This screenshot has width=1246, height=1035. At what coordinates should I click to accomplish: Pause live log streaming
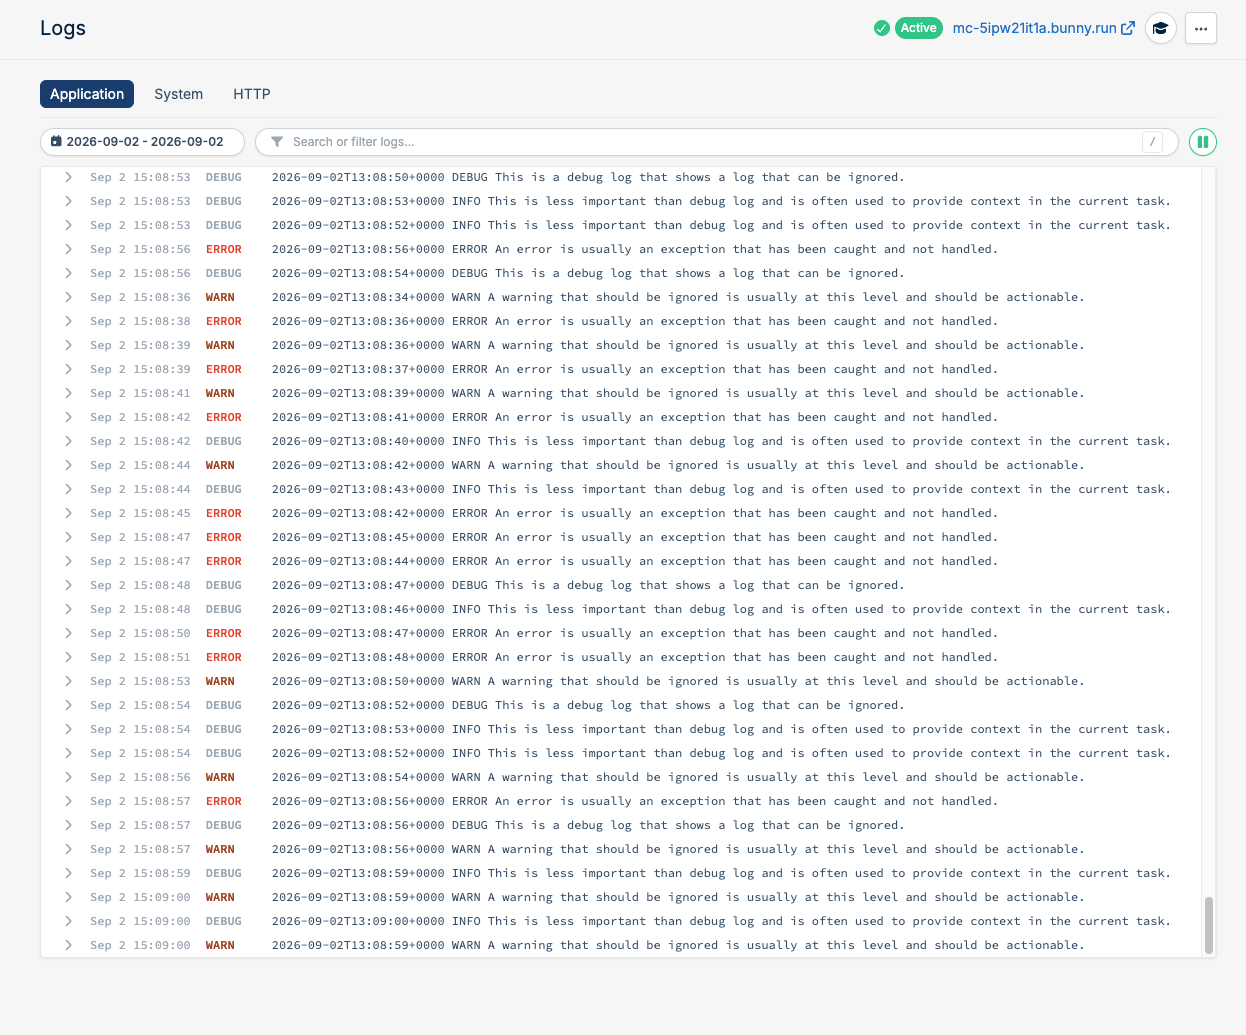(x=1203, y=142)
